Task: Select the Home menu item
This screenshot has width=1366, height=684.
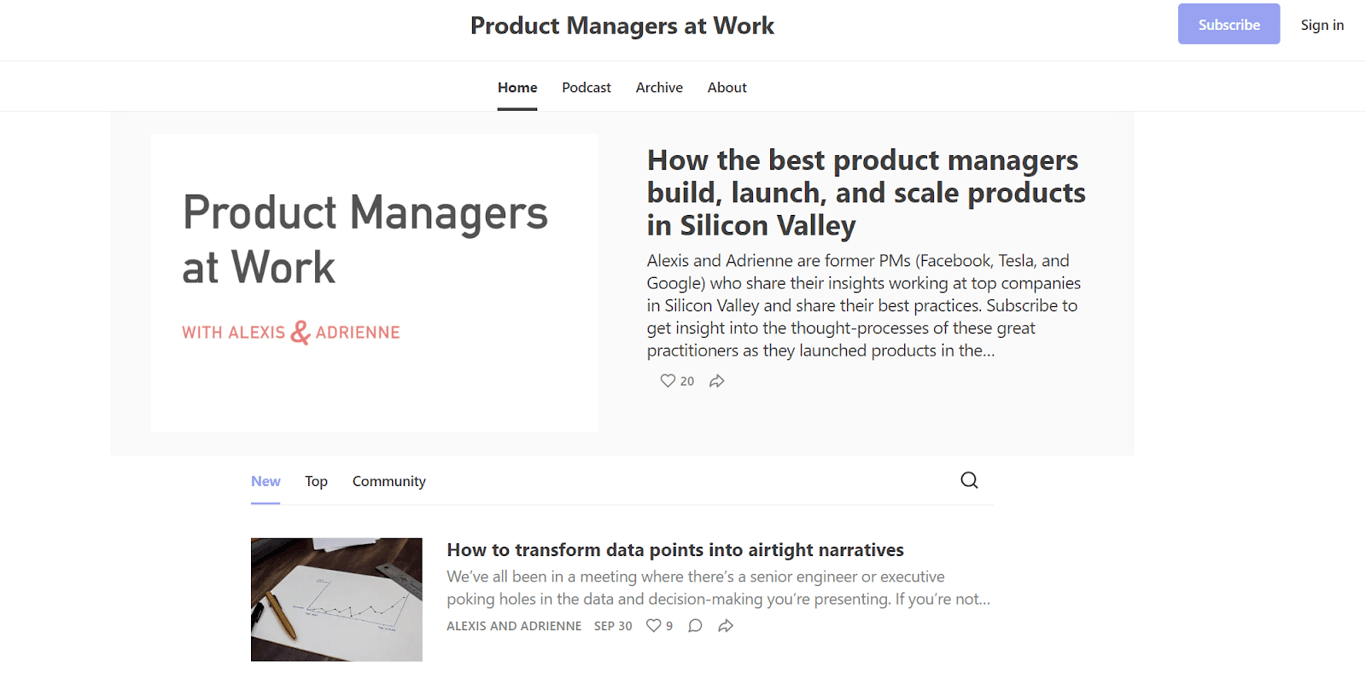Action: [x=517, y=87]
